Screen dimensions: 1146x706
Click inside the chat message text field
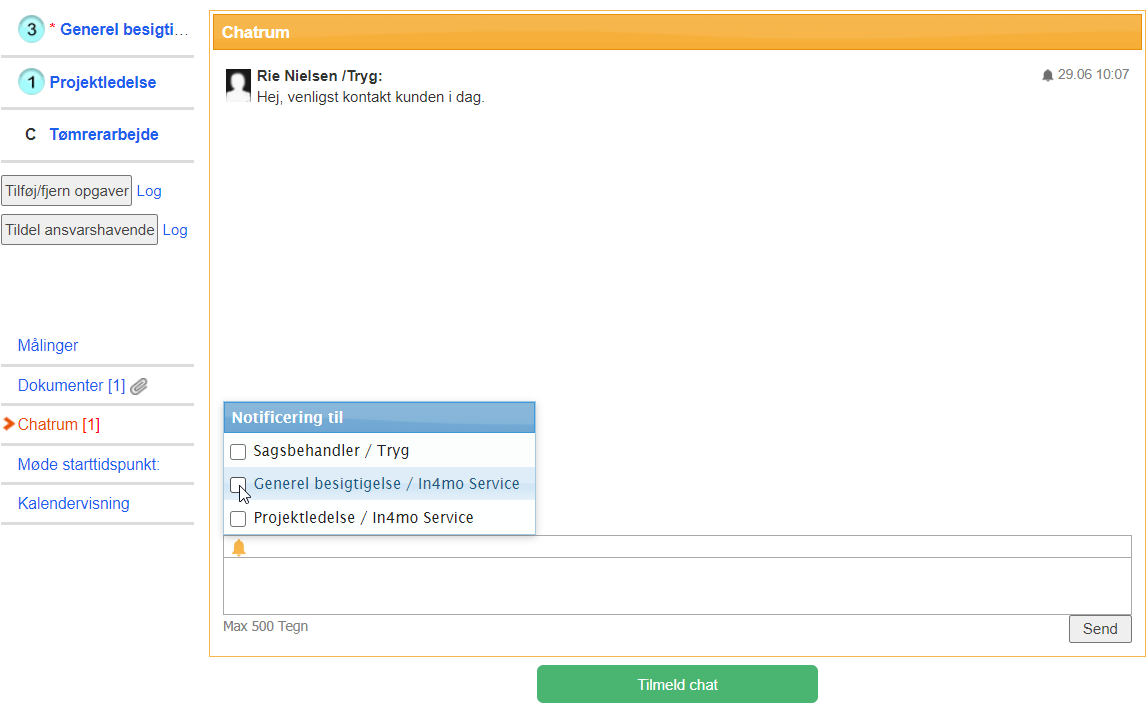pos(677,585)
